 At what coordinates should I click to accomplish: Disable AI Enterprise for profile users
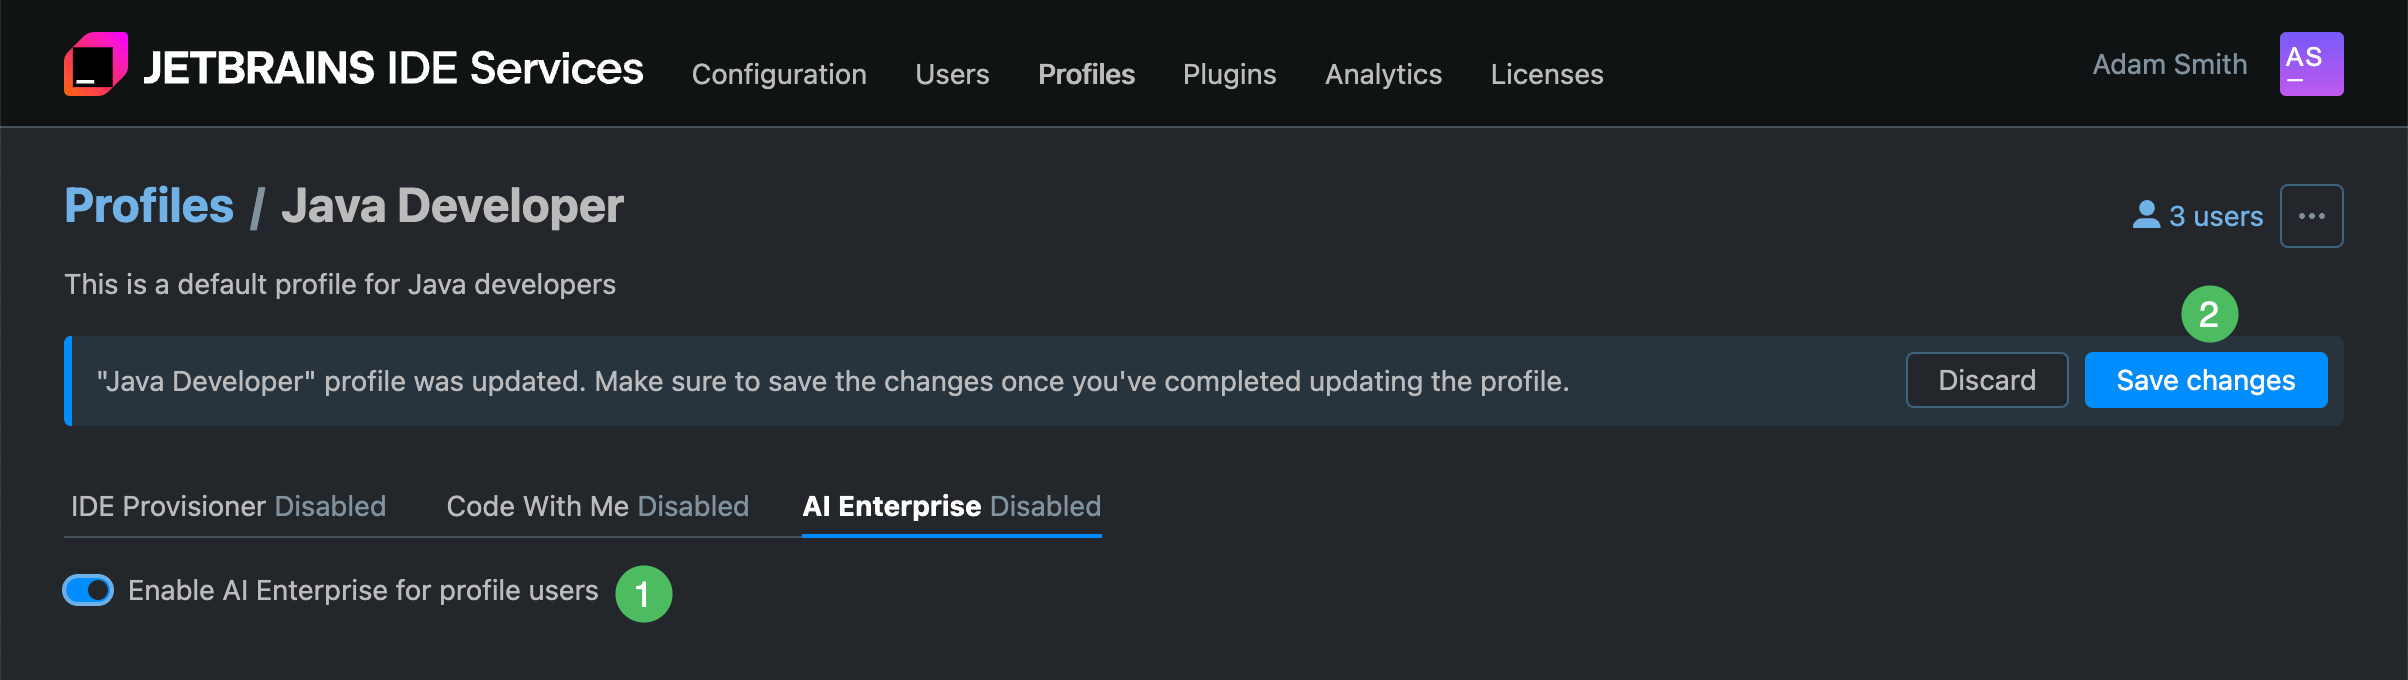click(87, 591)
